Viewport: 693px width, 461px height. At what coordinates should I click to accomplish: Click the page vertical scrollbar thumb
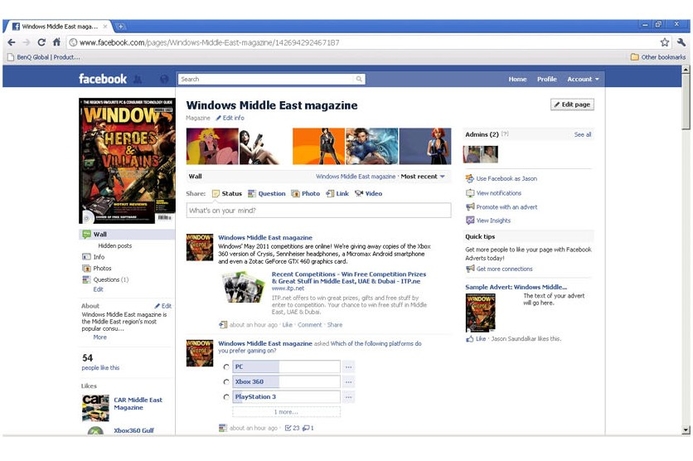tap(685, 101)
